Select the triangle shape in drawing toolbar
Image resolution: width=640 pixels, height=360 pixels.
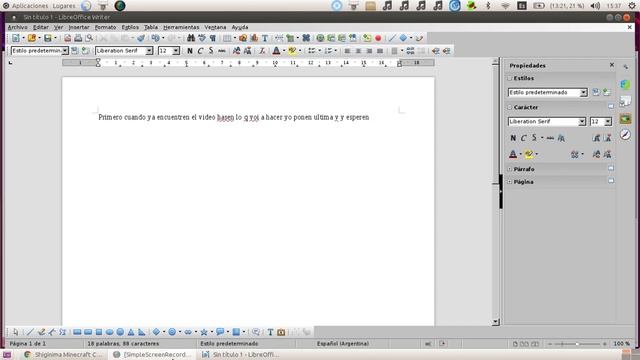coord(131,332)
